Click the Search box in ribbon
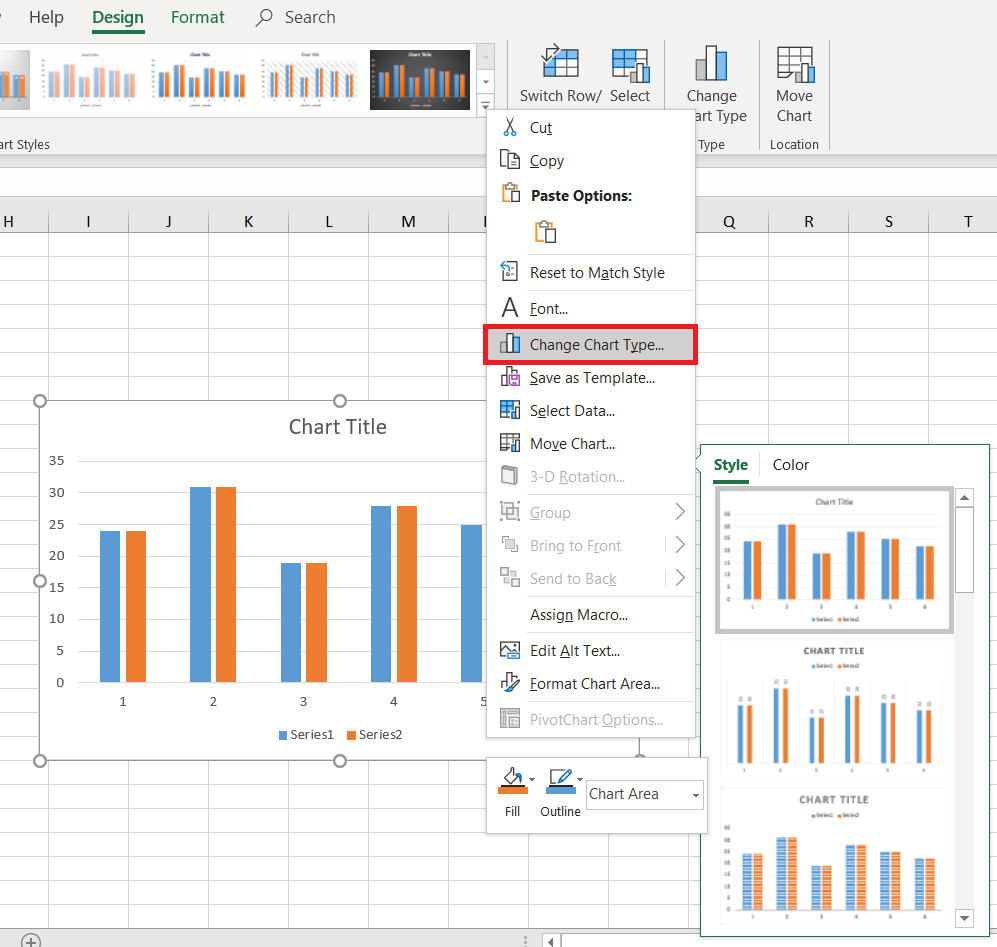997x947 pixels. (x=309, y=18)
